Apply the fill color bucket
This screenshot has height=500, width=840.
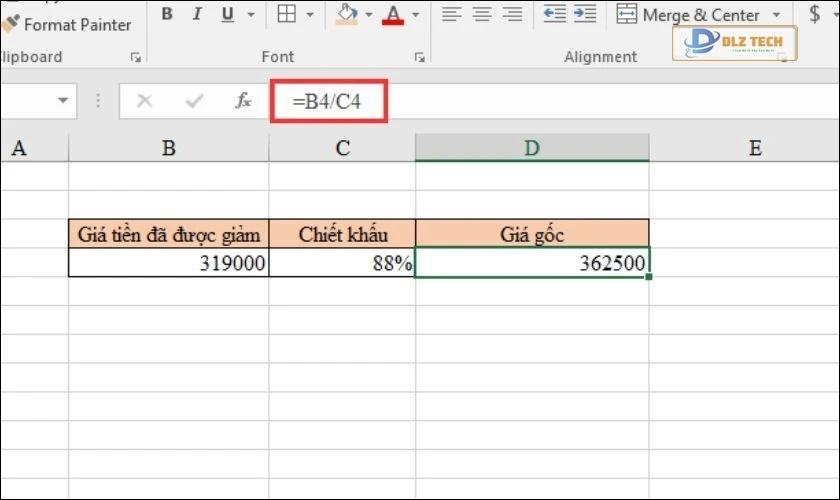point(347,14)
